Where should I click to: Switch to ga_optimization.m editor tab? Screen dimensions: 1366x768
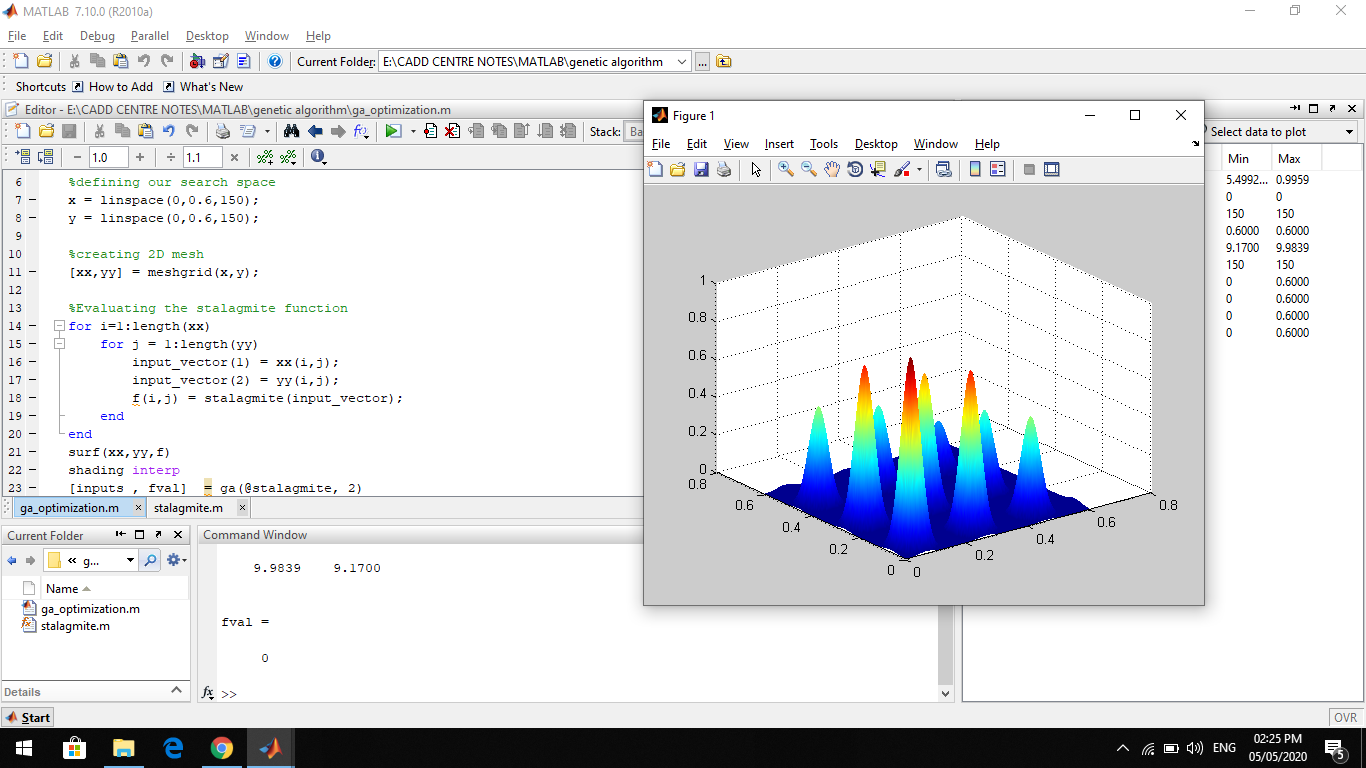coord(69,508)
